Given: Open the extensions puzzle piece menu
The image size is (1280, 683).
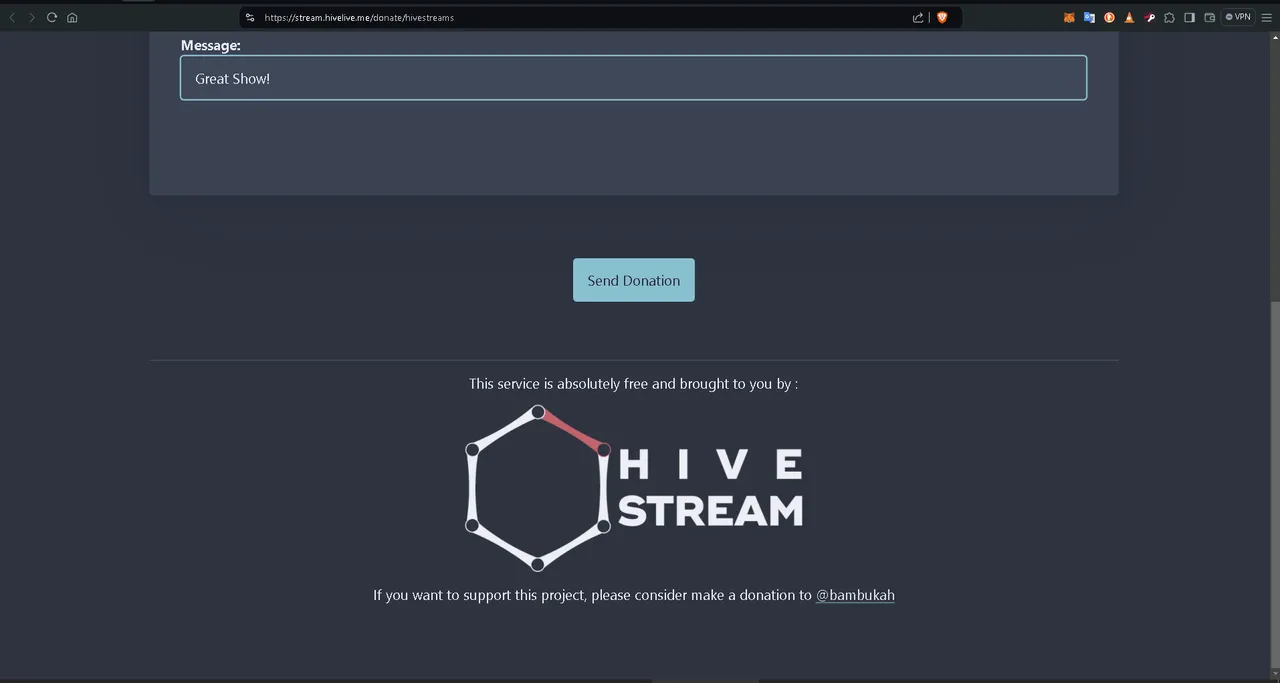Looking at the screenshot, I should (x=1169, y=17).
